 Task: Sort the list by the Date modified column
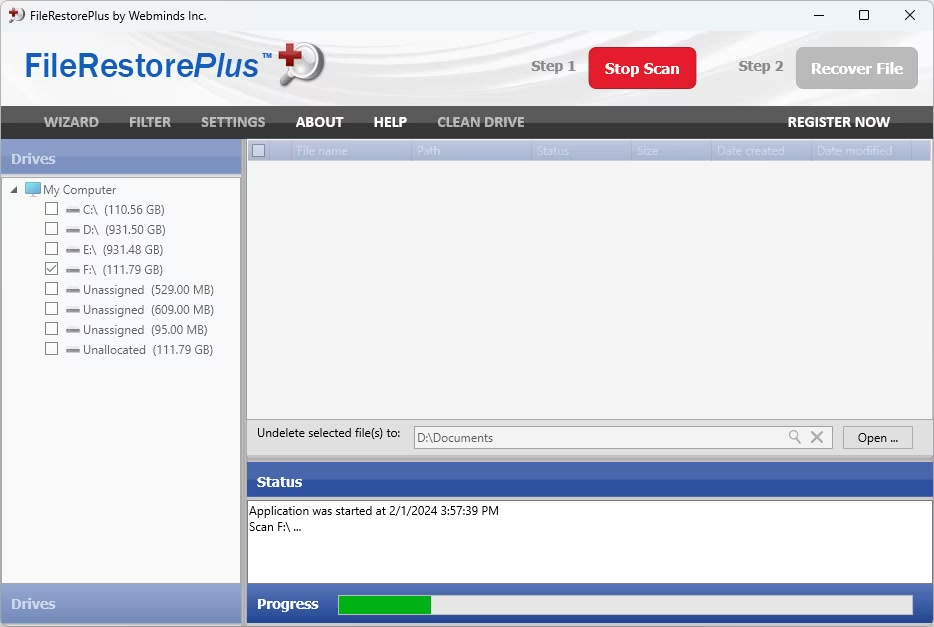point(858,151)
